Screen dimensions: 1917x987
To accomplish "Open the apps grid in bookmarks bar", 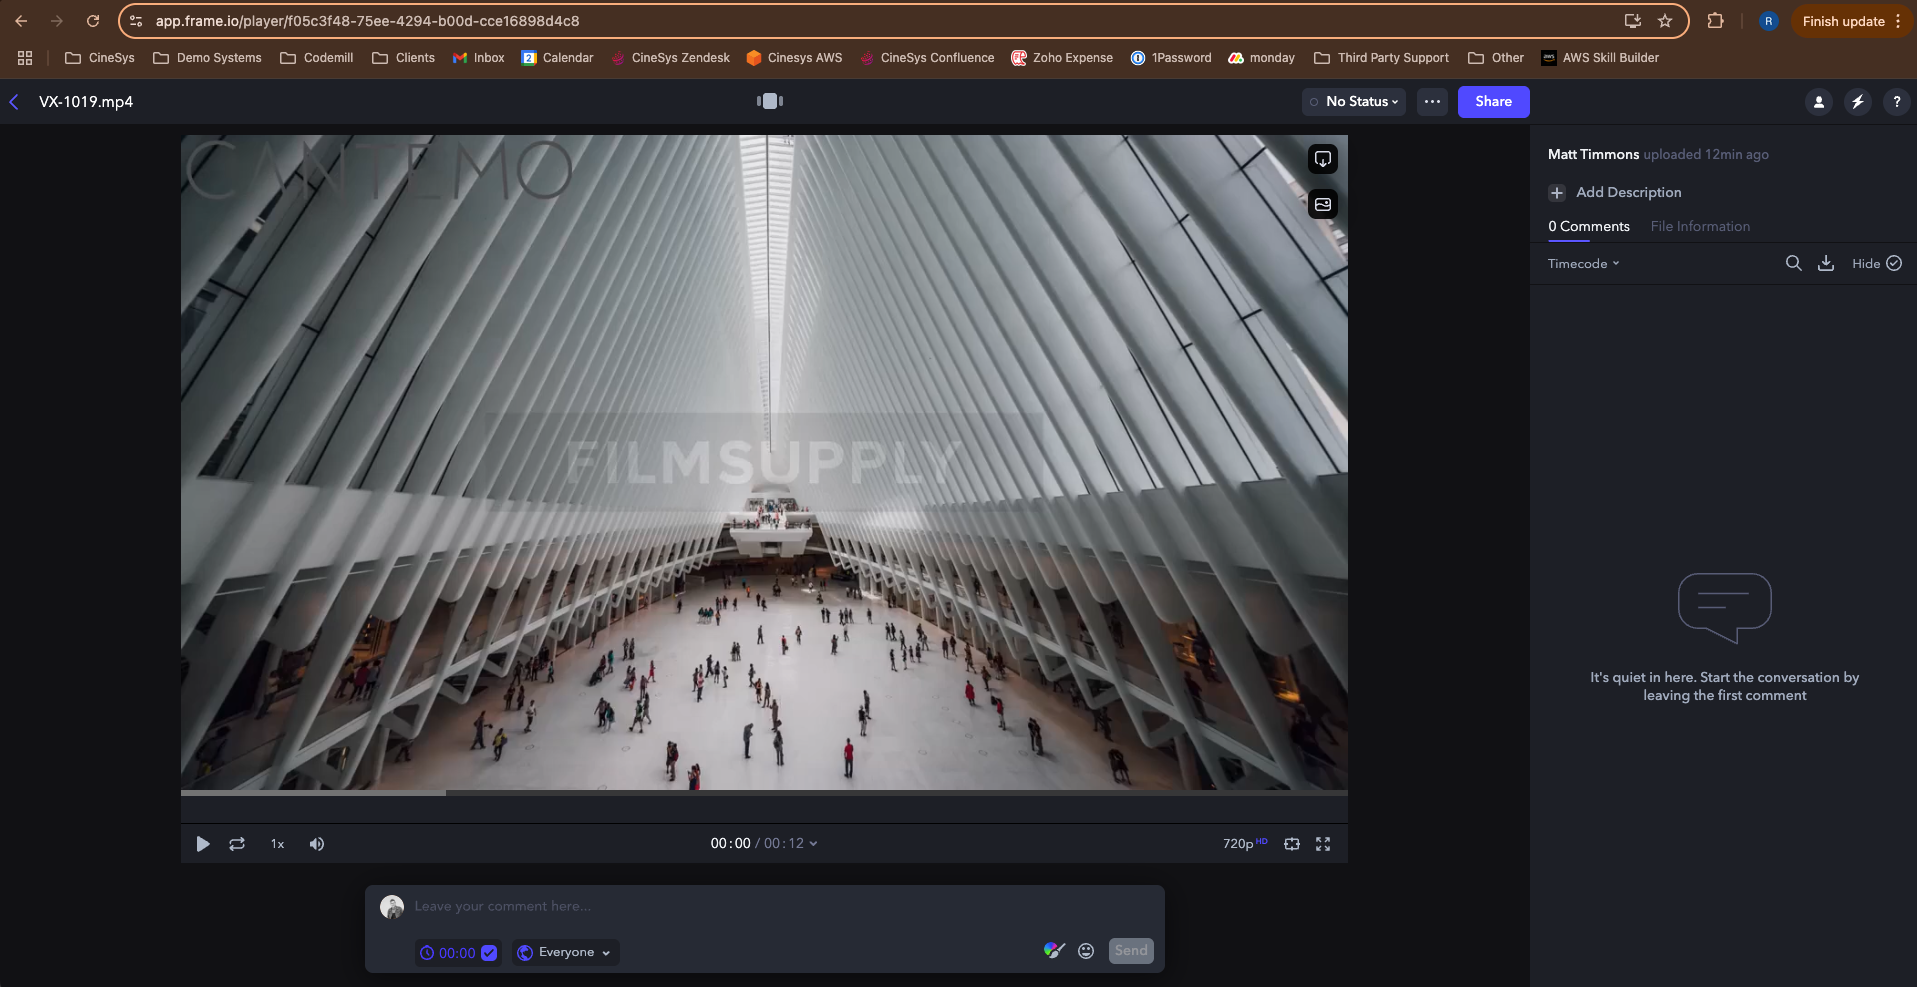I will point(25,58).
